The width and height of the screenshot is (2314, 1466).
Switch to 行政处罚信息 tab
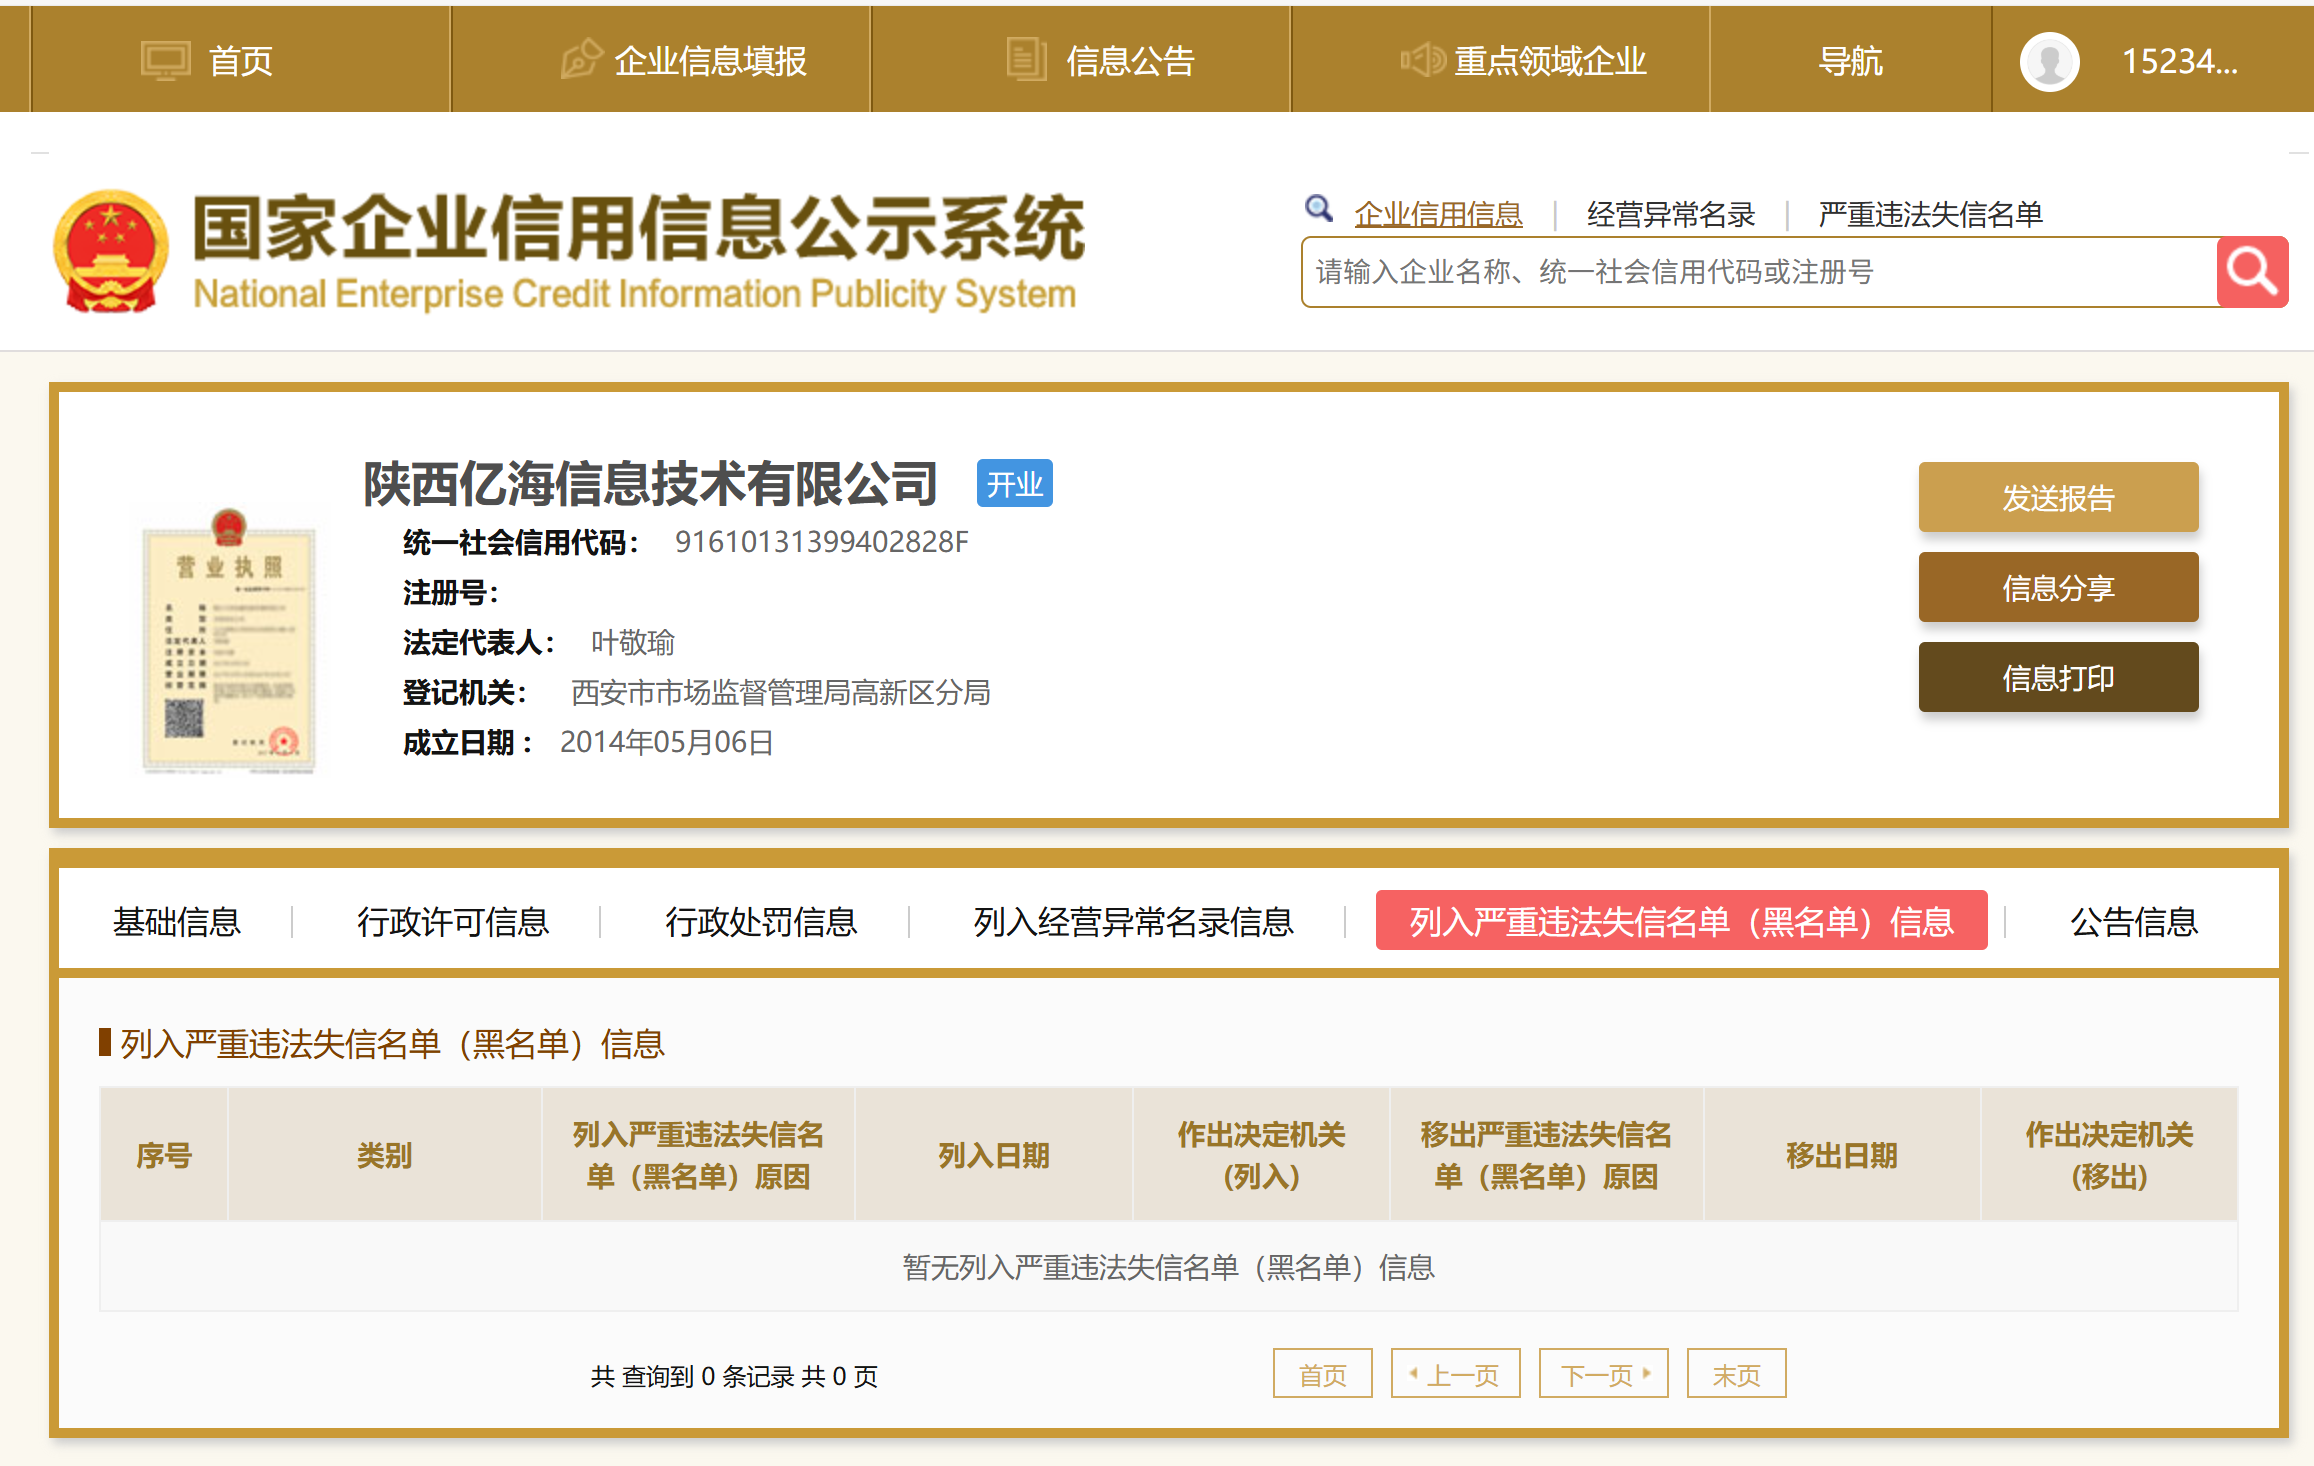(x=761, y=921)
